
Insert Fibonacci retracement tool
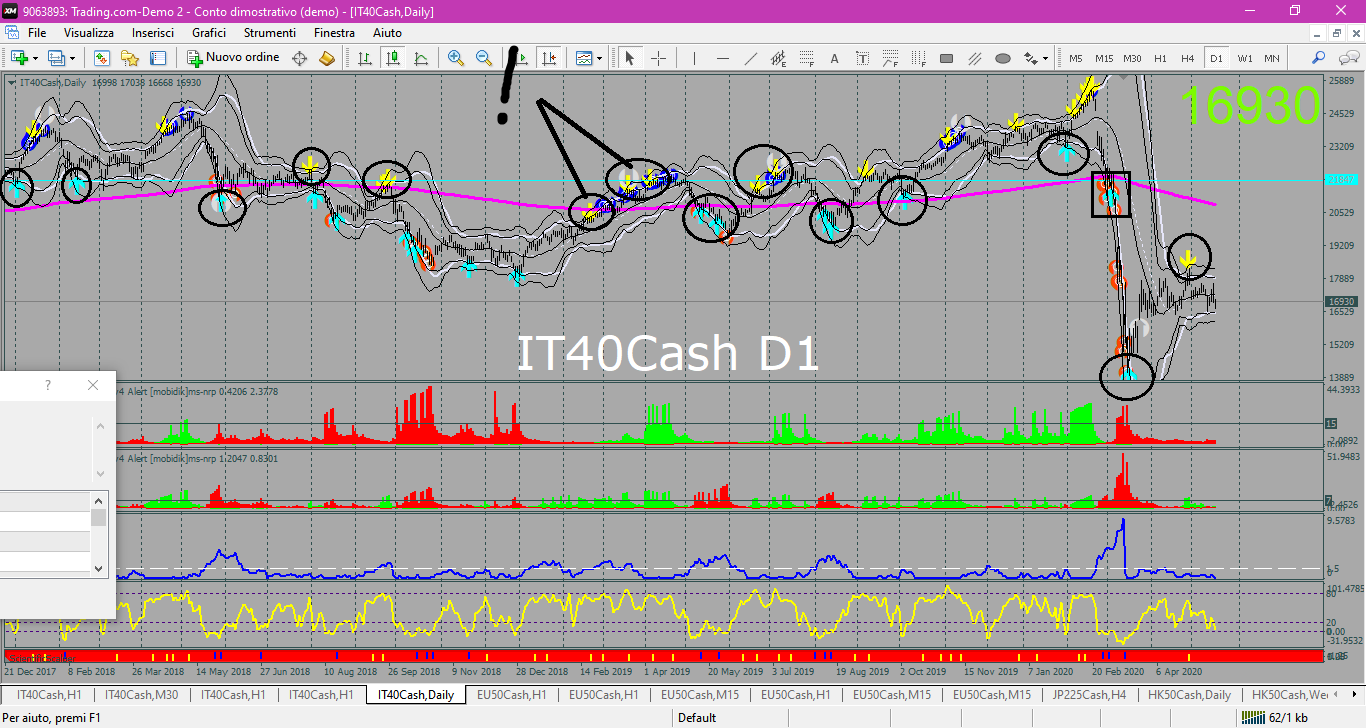click(806, 58)
